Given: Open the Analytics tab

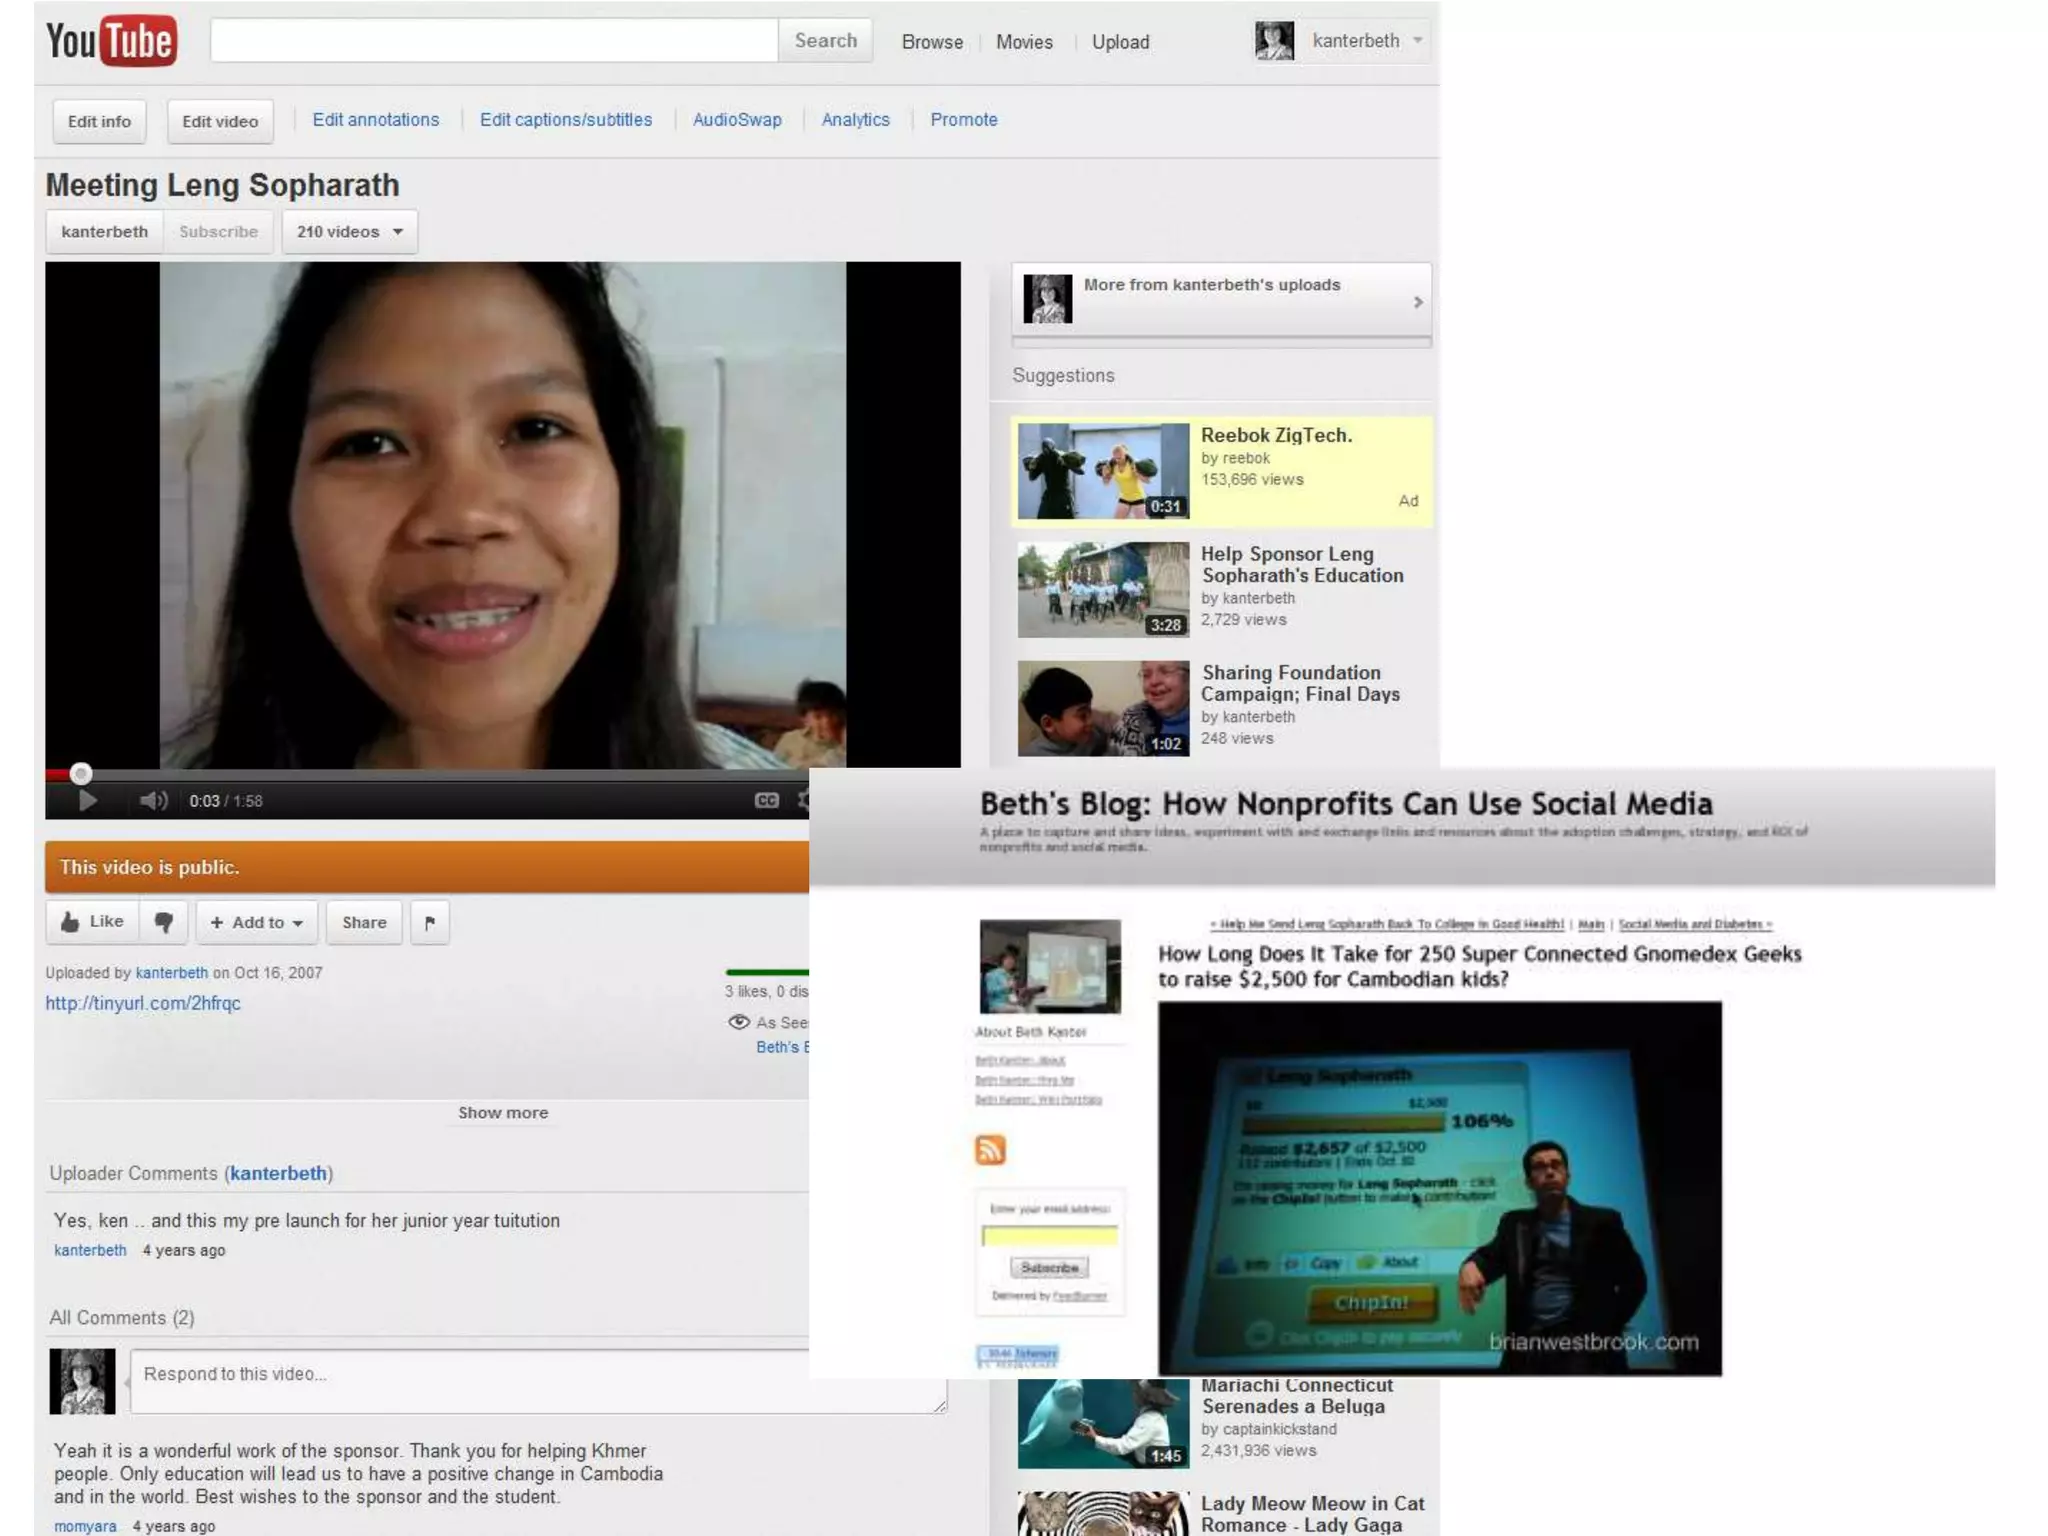Looking at the screenshot, I should tap(855, 120).
